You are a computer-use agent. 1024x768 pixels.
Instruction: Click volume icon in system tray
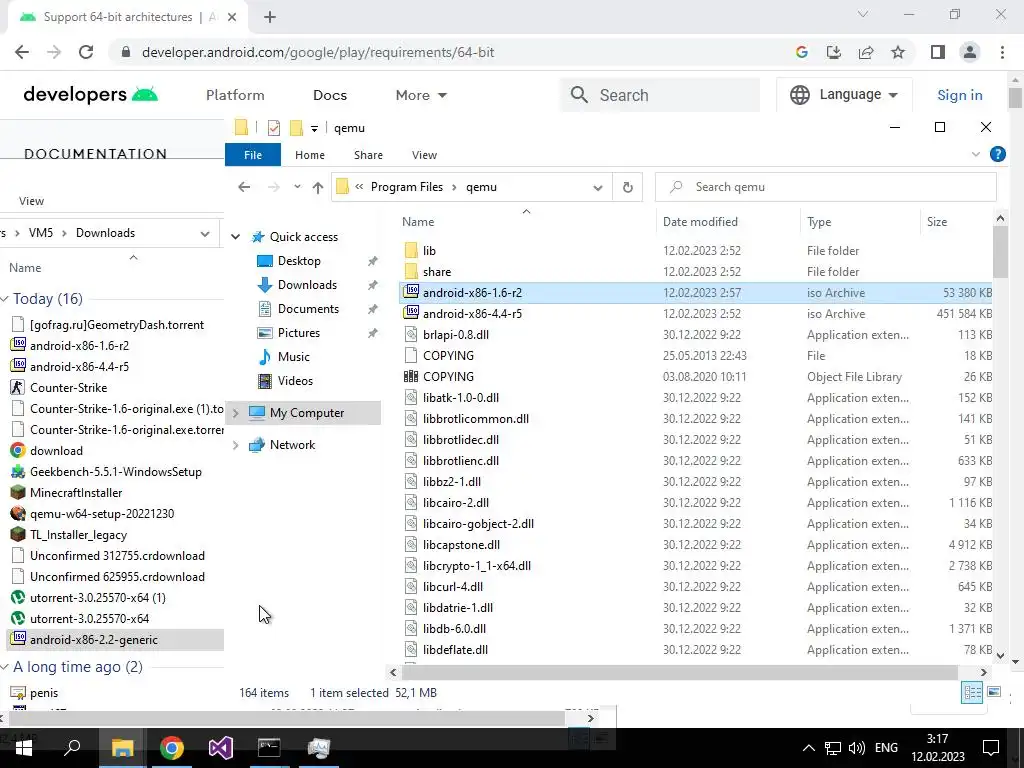pos(856,748)
